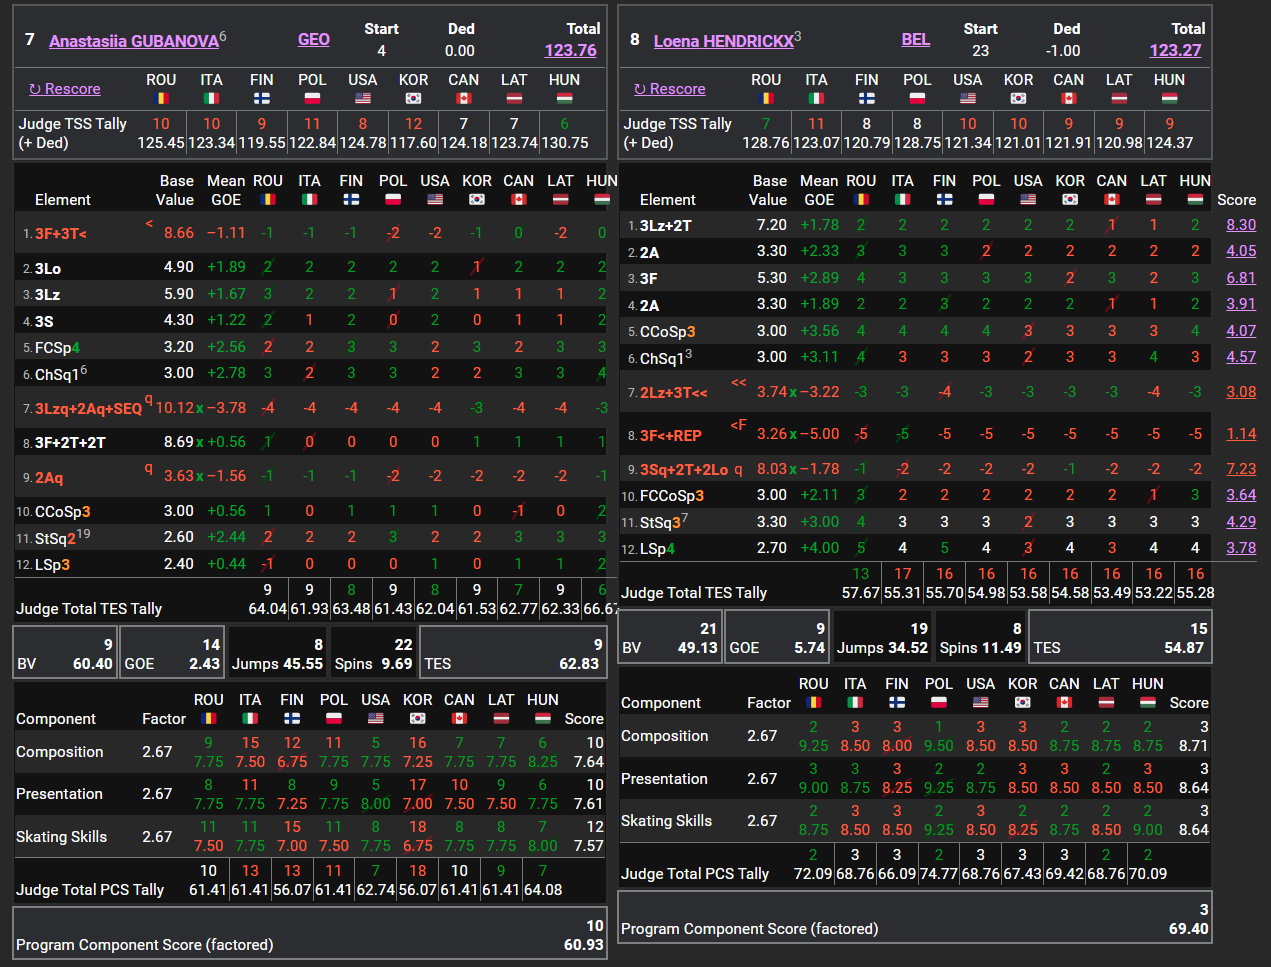Click Finland flag in Hendrickx's Element table header

tap(944, 199)
